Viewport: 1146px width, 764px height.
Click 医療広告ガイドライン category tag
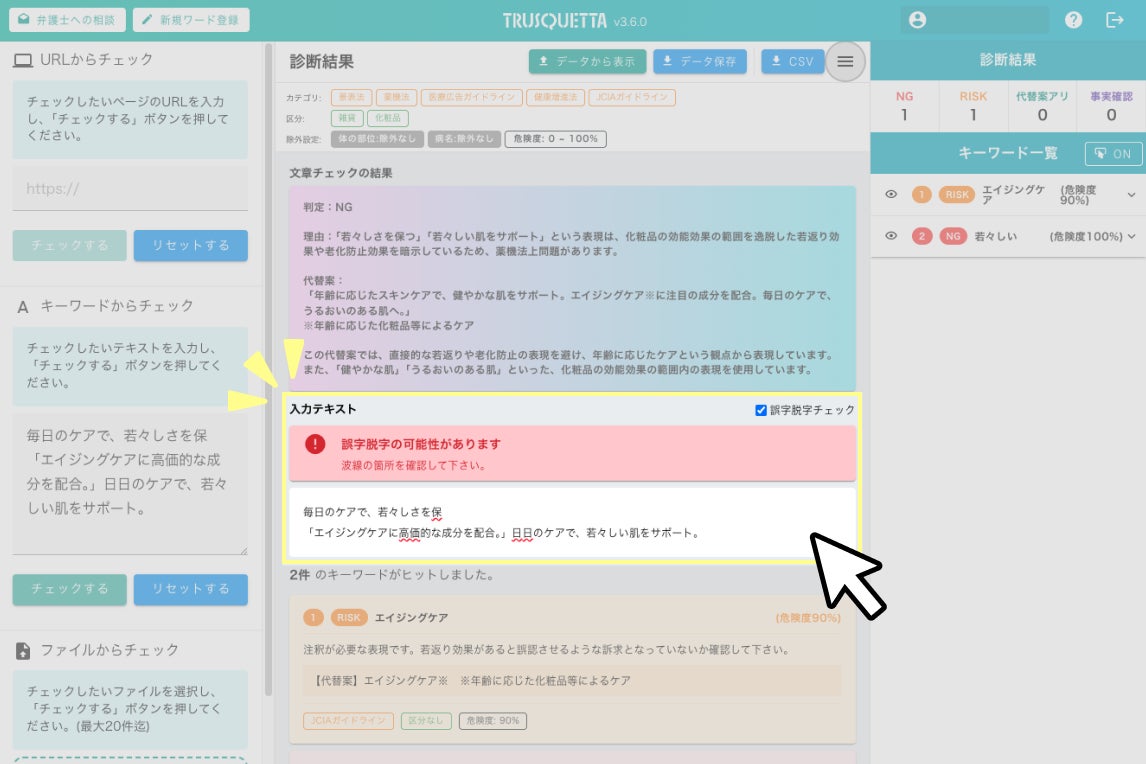click(472, 97)
